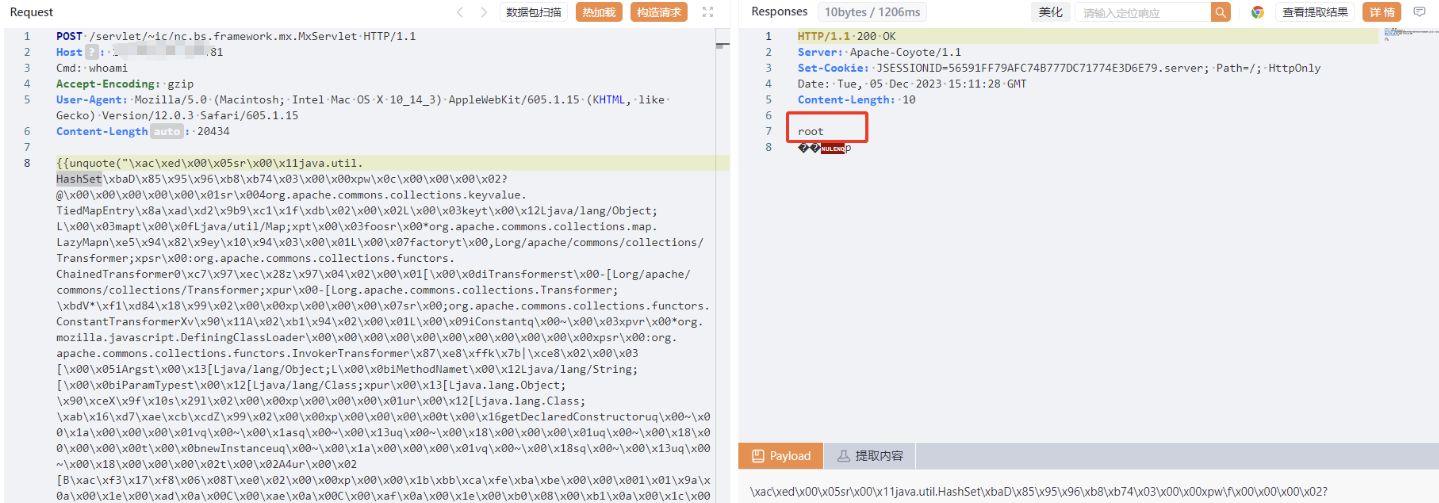Expand the Request panel to fullscreen

click(708, 12)
